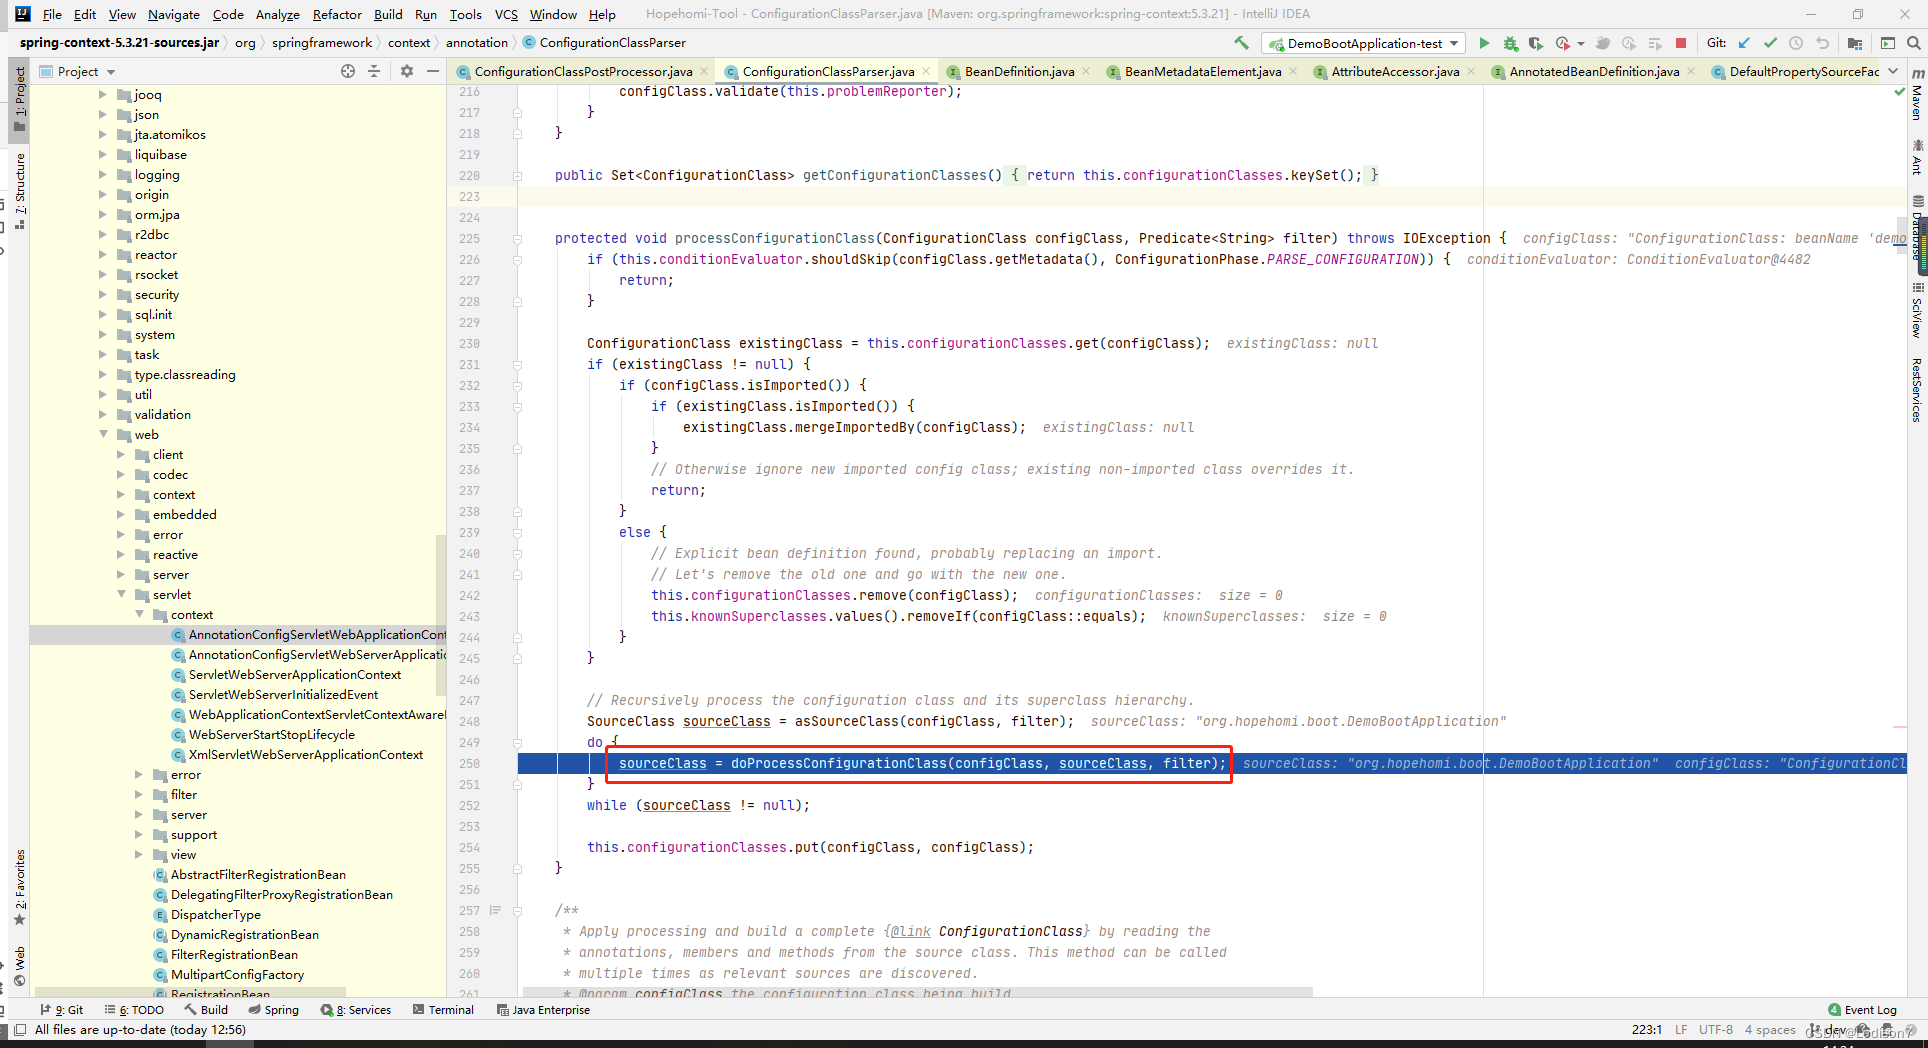Run DemoBootApplication-test with the green play icon

(1484, 43)
